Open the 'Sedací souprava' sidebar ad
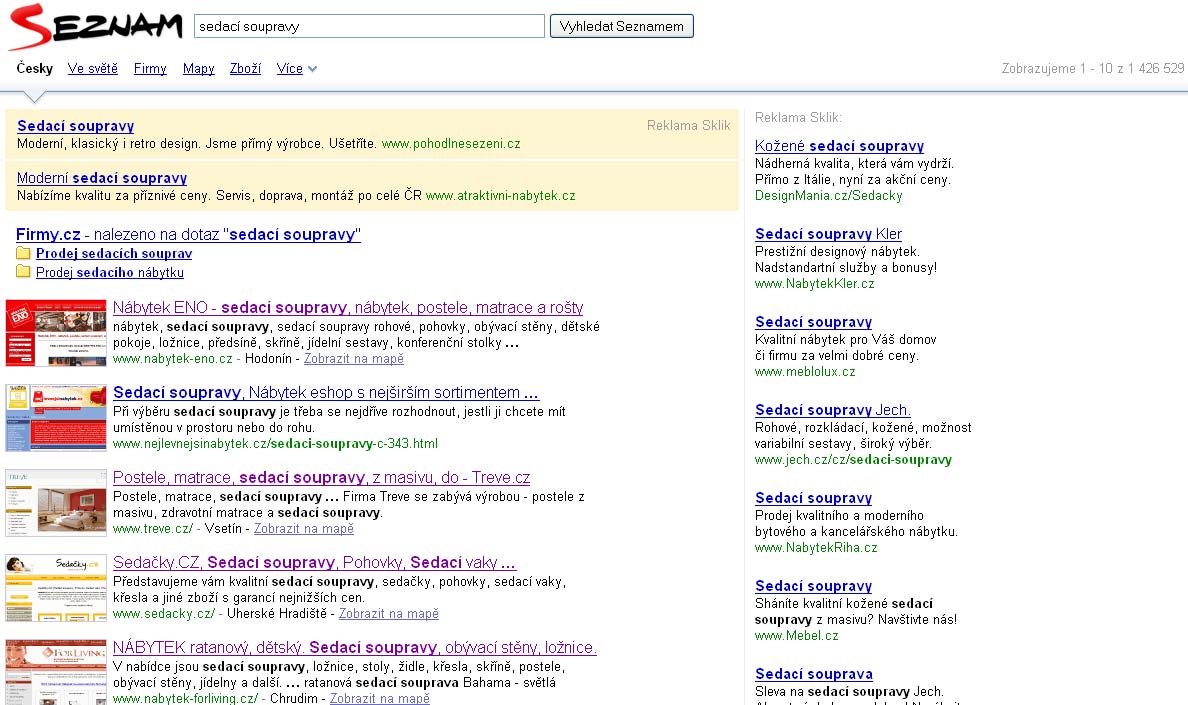This screenshot has height=705, width=1188. tap(814, 673)
